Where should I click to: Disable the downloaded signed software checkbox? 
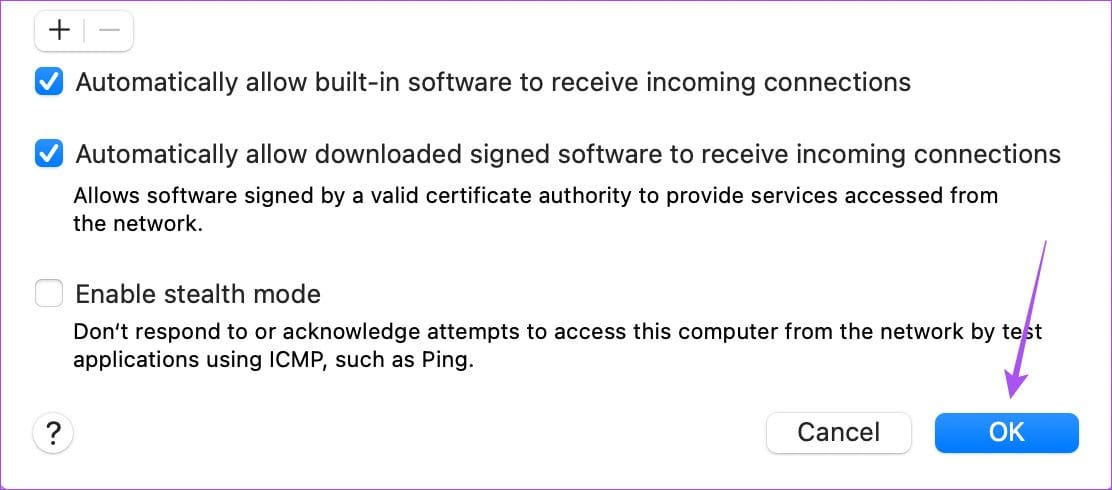[49, 154]
